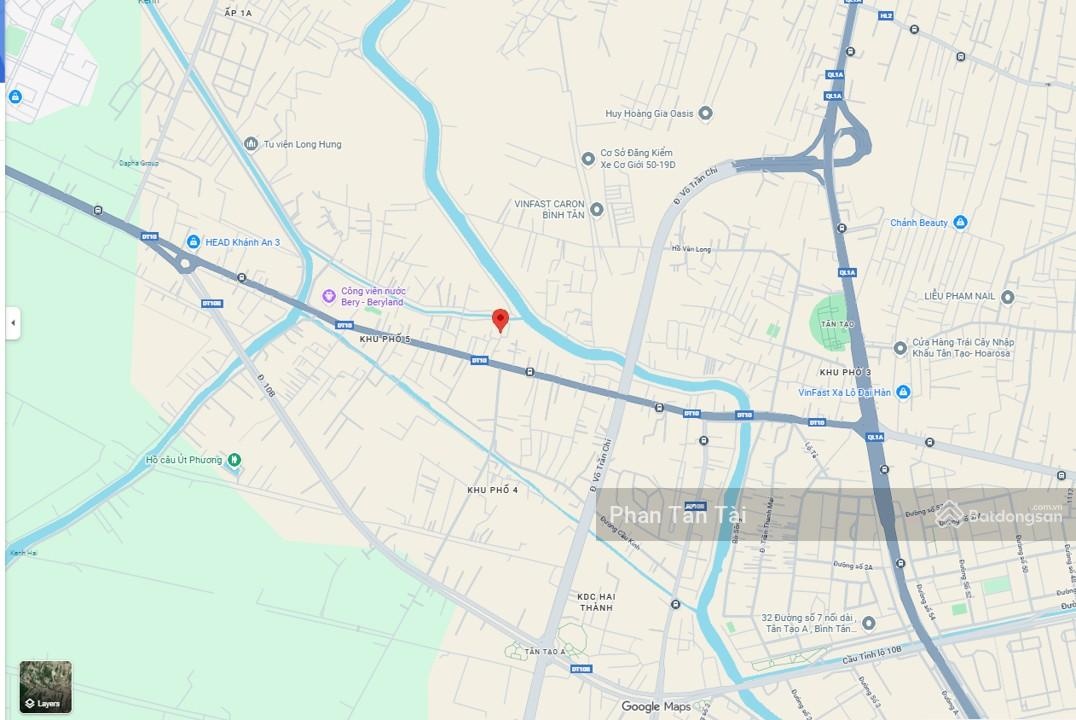Open HEAD Khánh An 3 shop marker
Screen dimensions: 1076x720
pyautogui.click(x=194, y=242)
